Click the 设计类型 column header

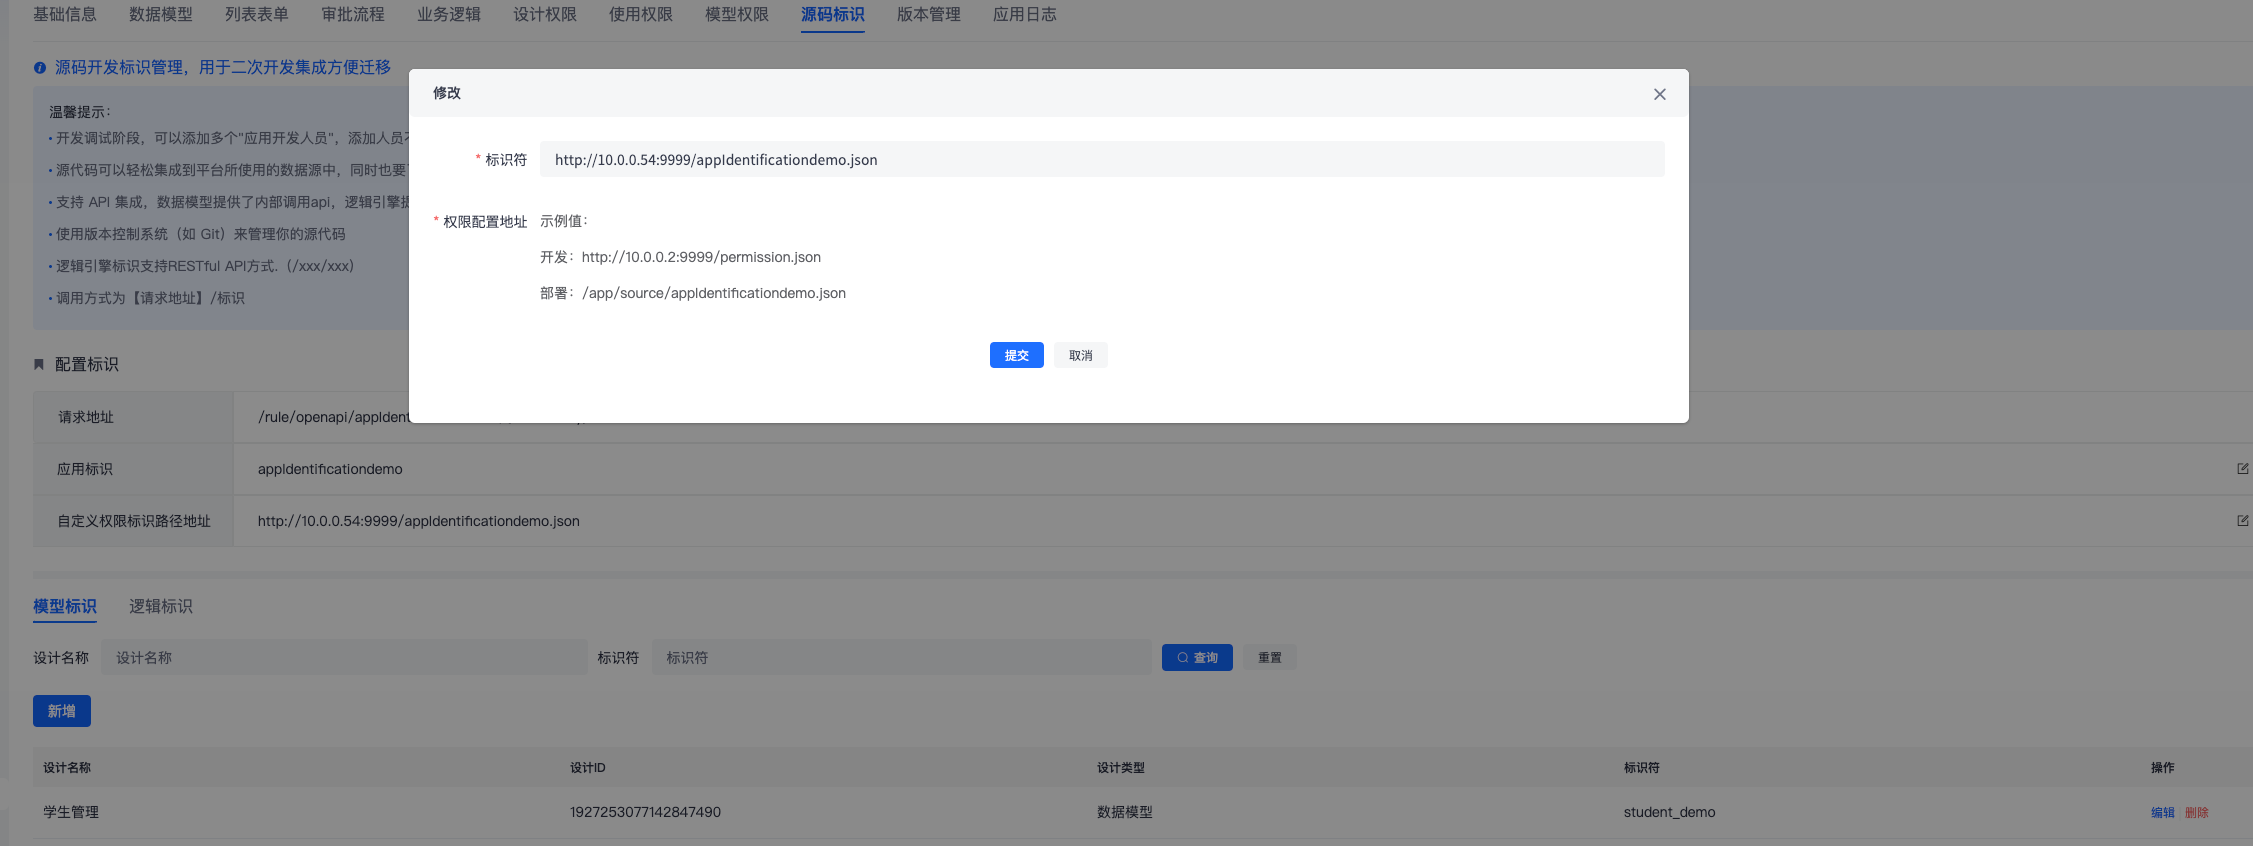pos(1121,767)
